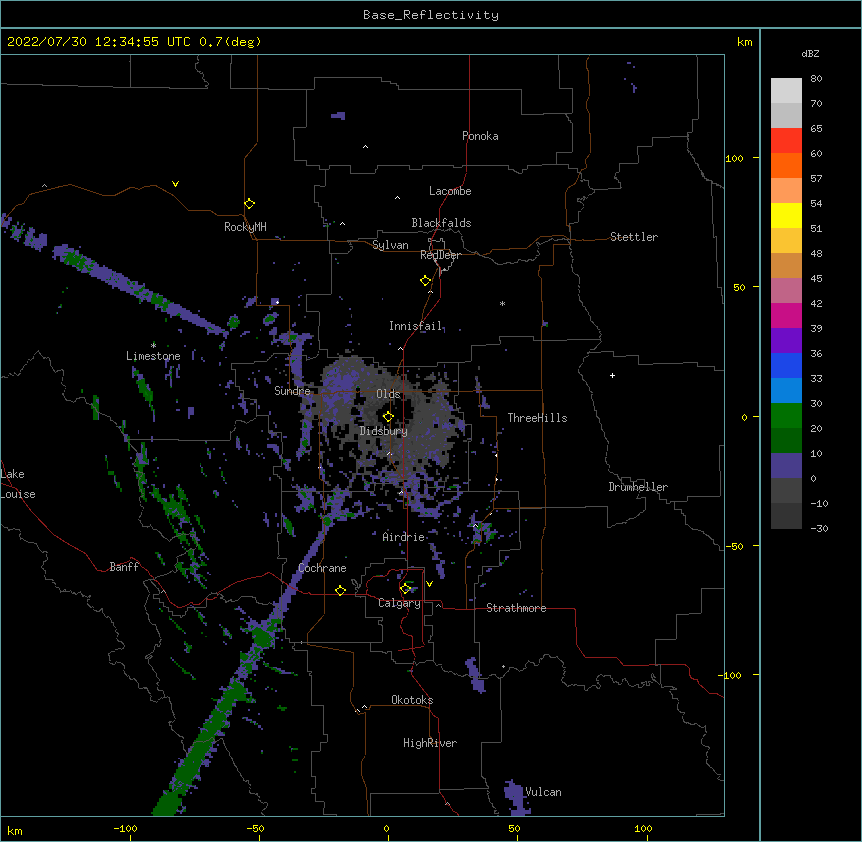Click the Calgary city label
This screenshot has width=862, height=842.
[x=399, y=603]
